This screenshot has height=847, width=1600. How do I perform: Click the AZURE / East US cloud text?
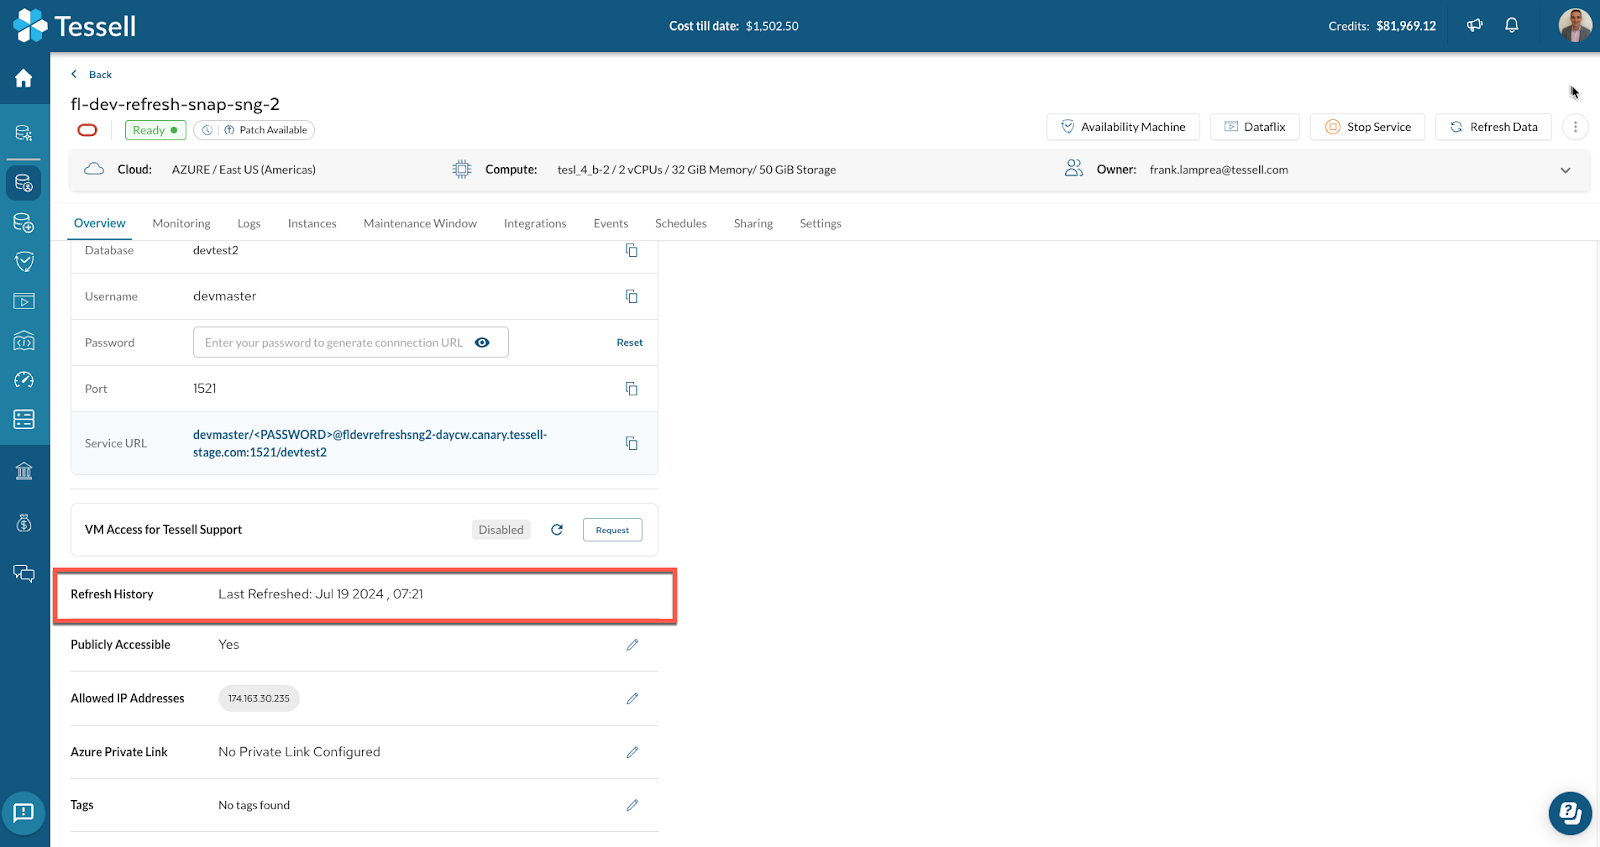click(x=244, y=170)
